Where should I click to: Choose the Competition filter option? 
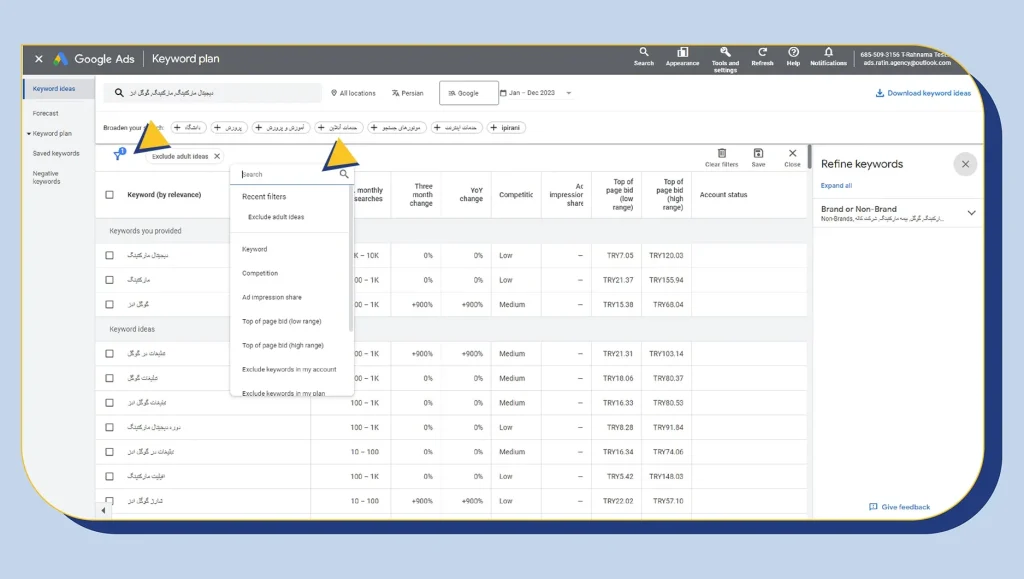(260, 273)
